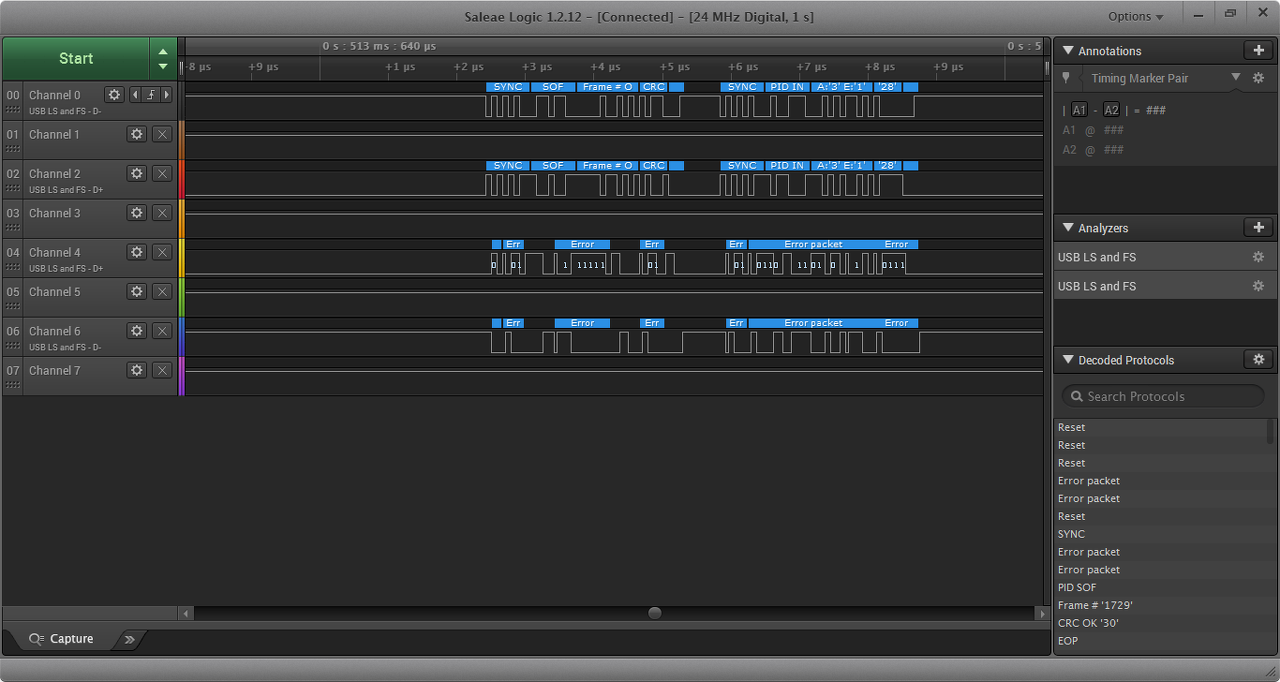Remove Channel 5 with its X button
Image resolution: width=1280 pixels, height=682 pixels.
click(162, 291)
